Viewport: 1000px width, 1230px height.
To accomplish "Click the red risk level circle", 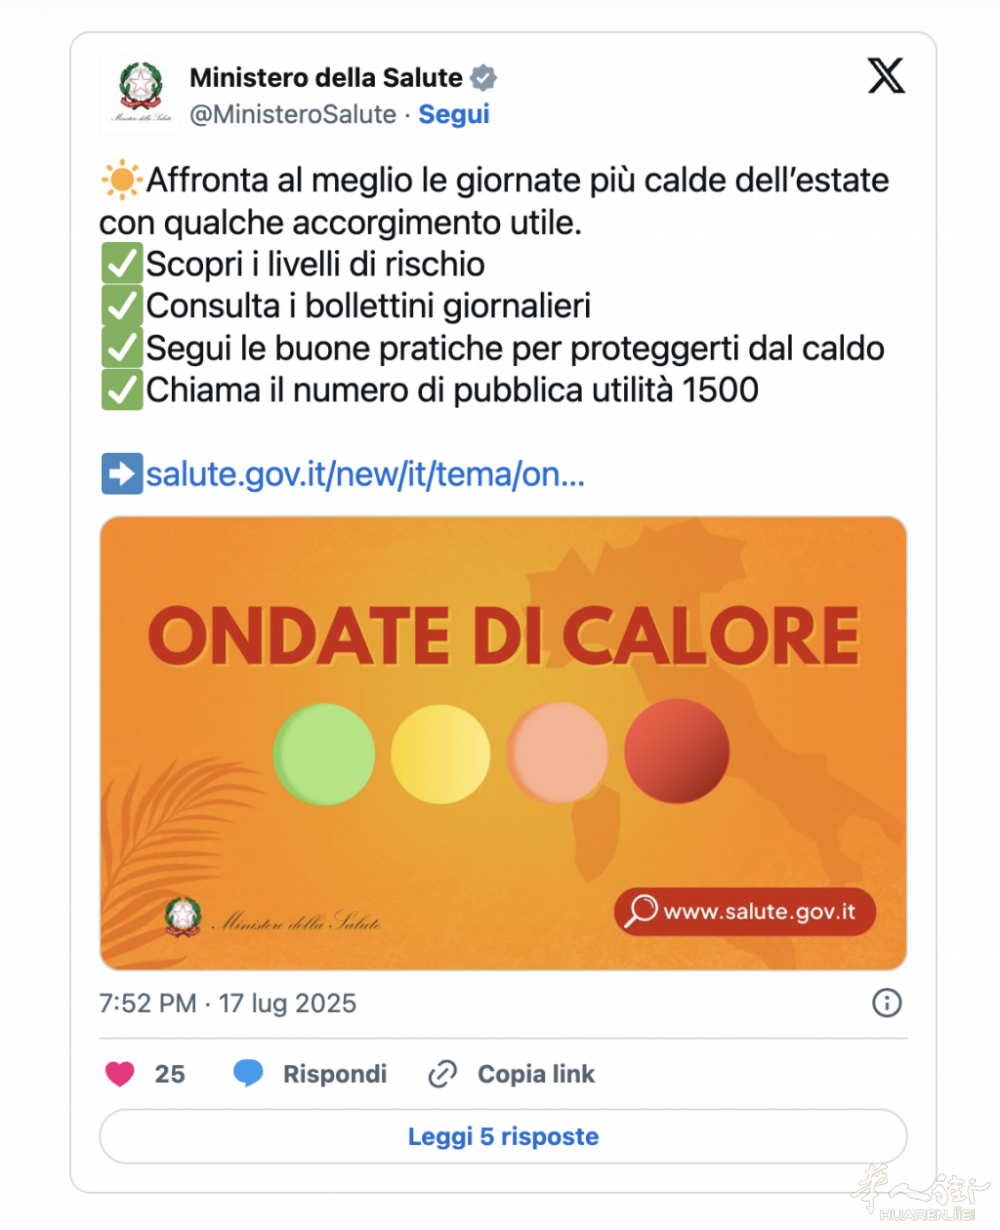I will pyautogui.click(x=677, y=751).
